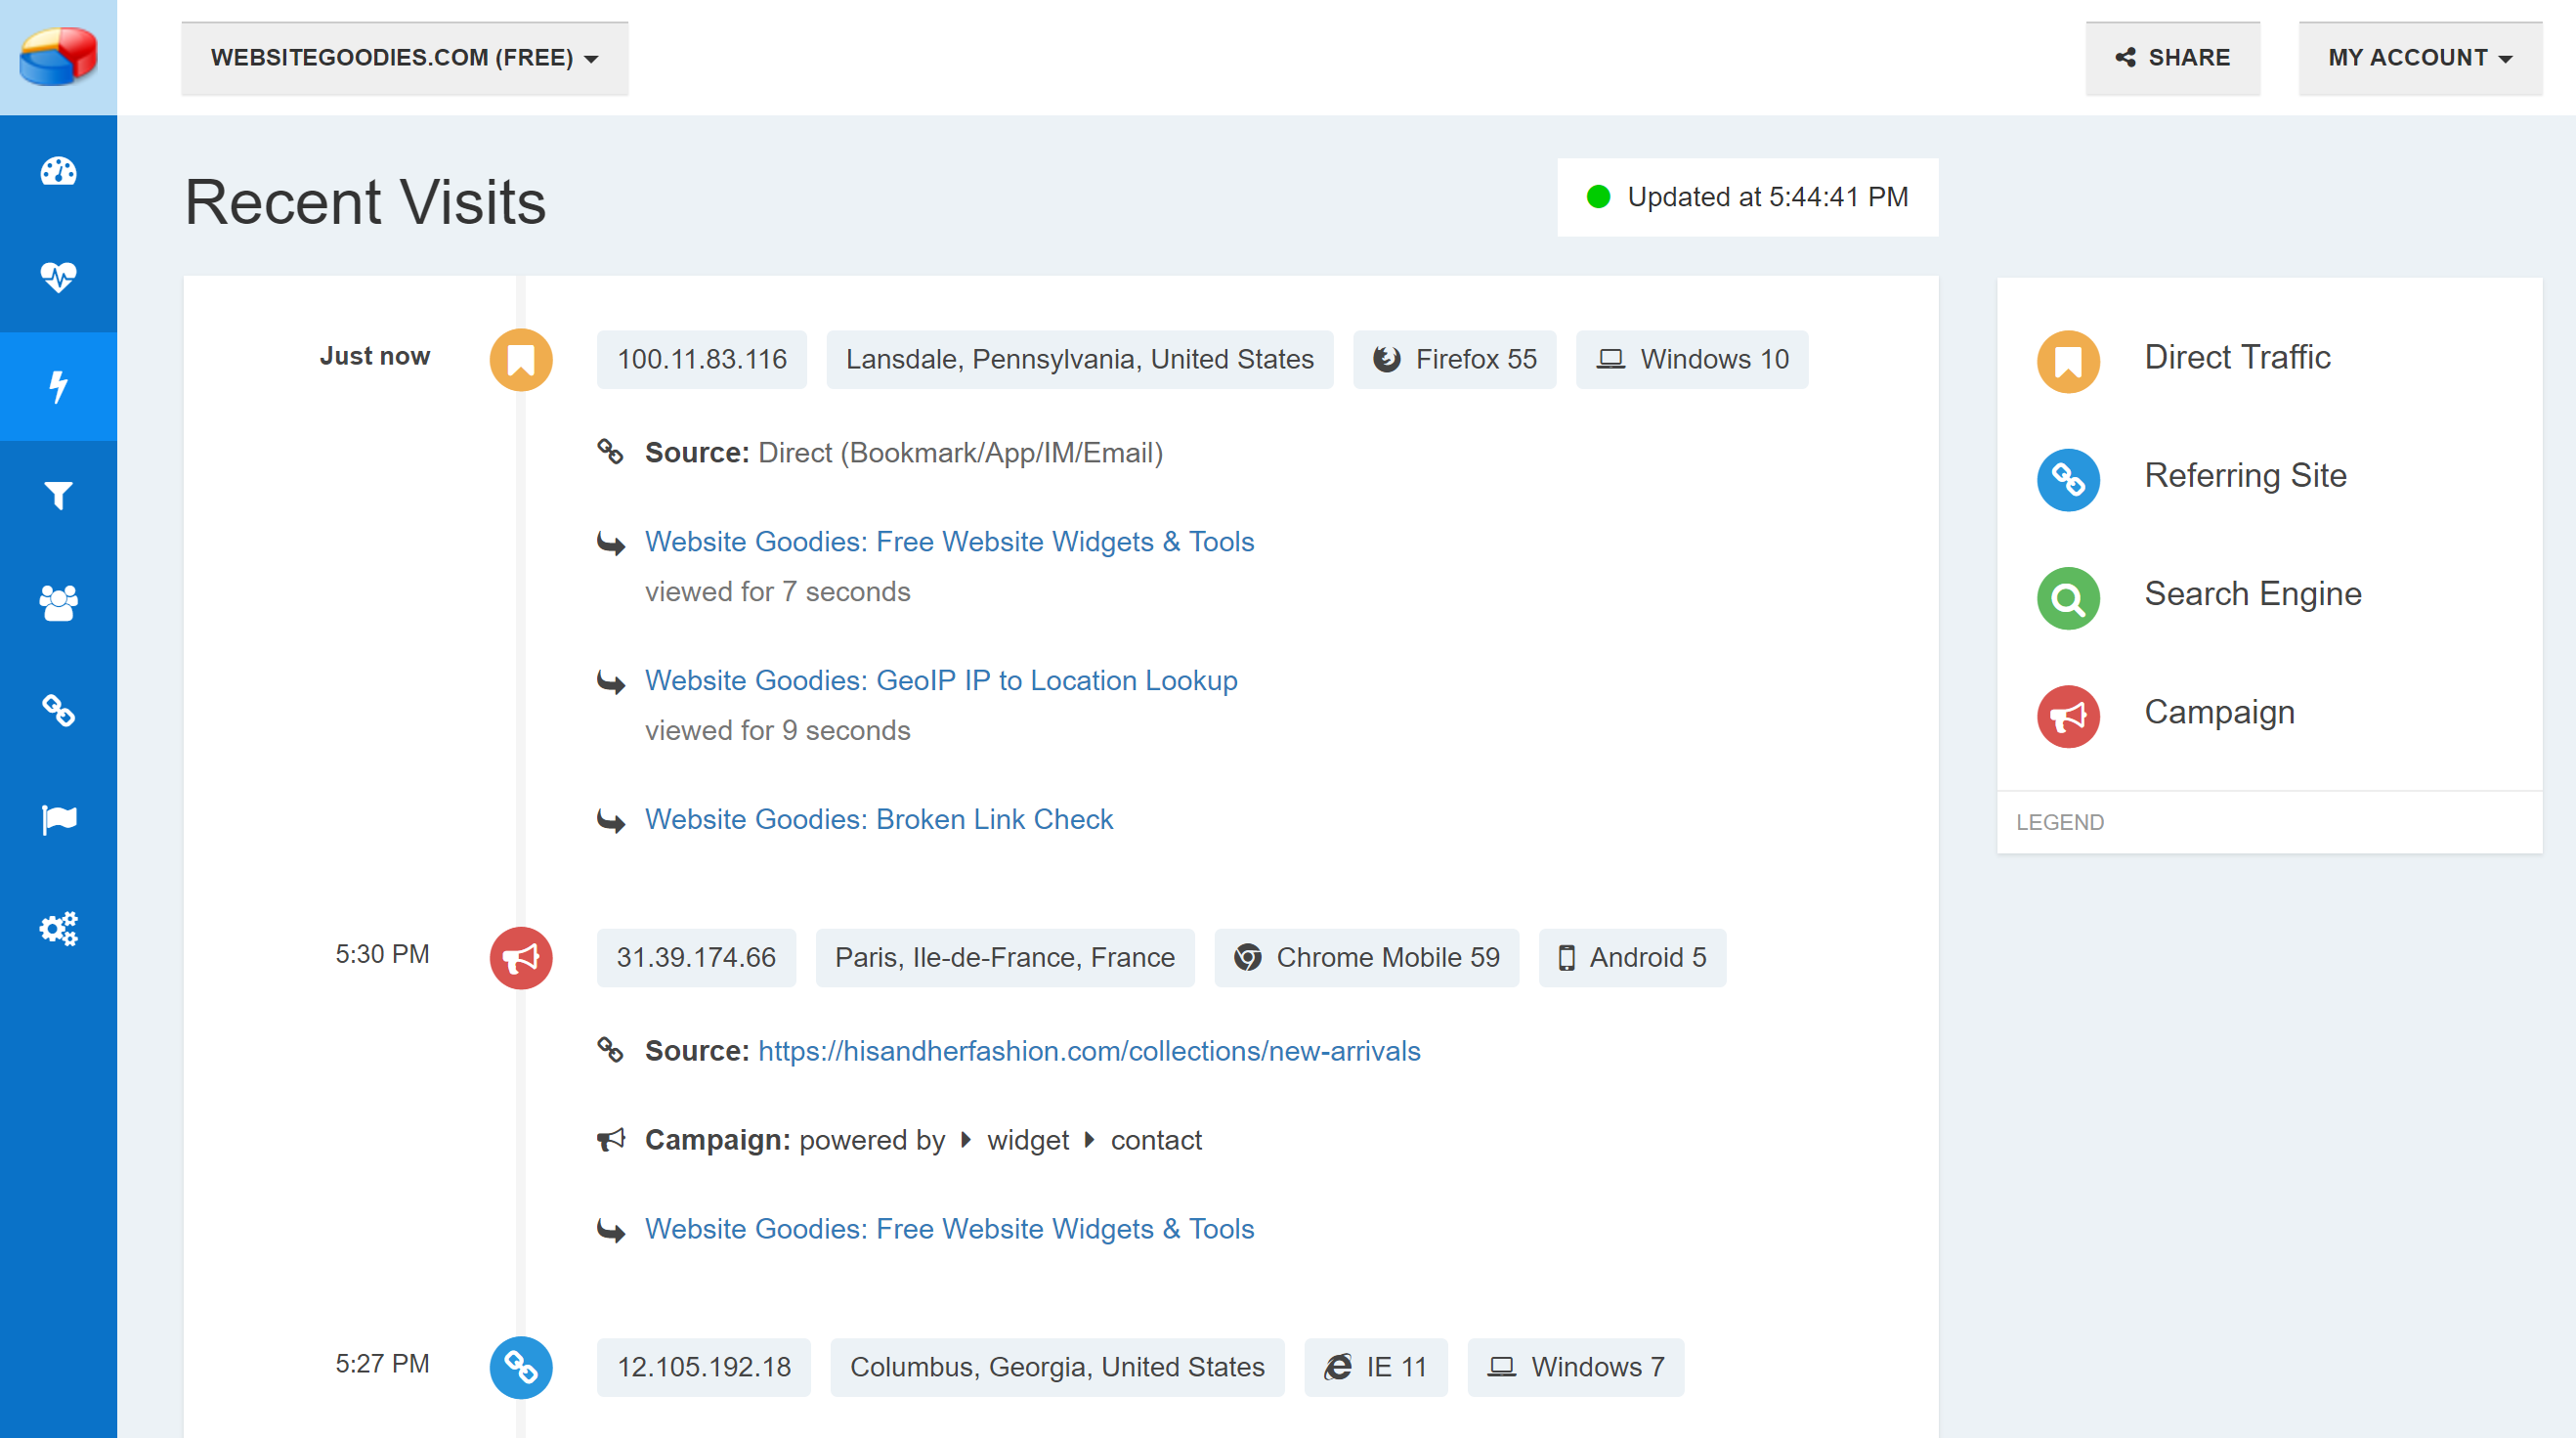Open the GeoIP IP to Location Lookup link
This screenshot has width=2576, height=1438.
tap(940, 680)
